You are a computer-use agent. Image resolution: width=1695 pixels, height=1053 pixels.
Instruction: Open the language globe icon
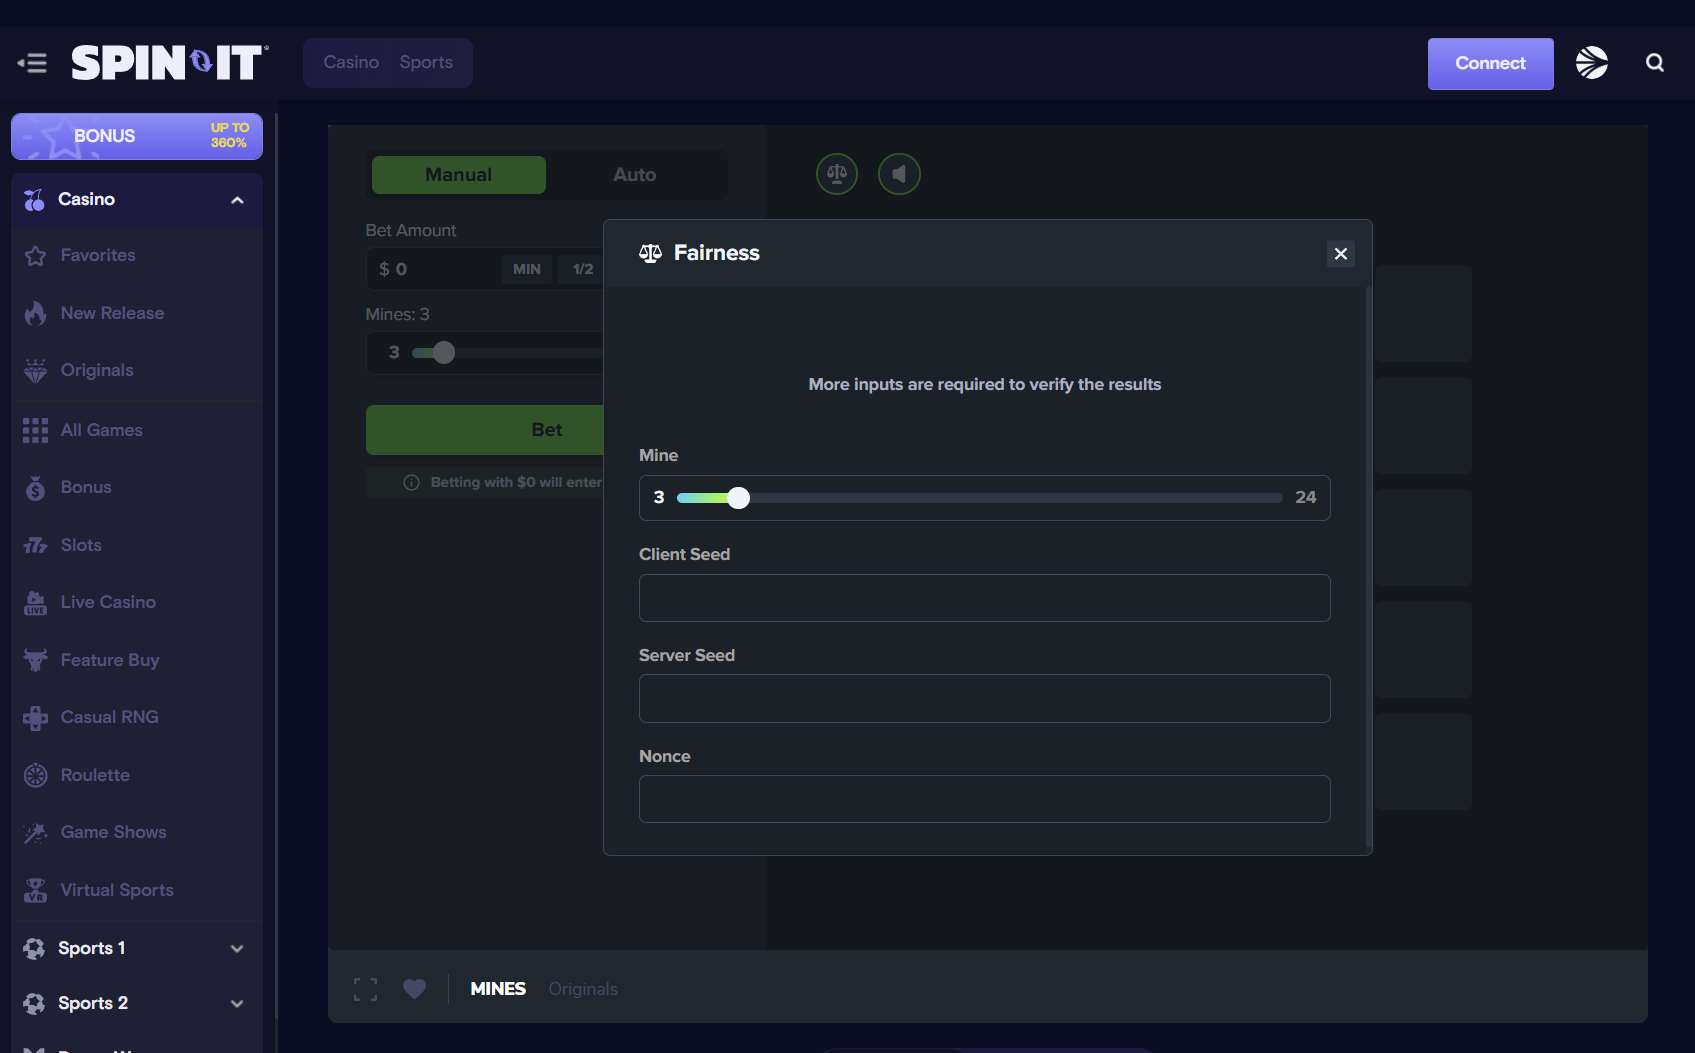1591,63
